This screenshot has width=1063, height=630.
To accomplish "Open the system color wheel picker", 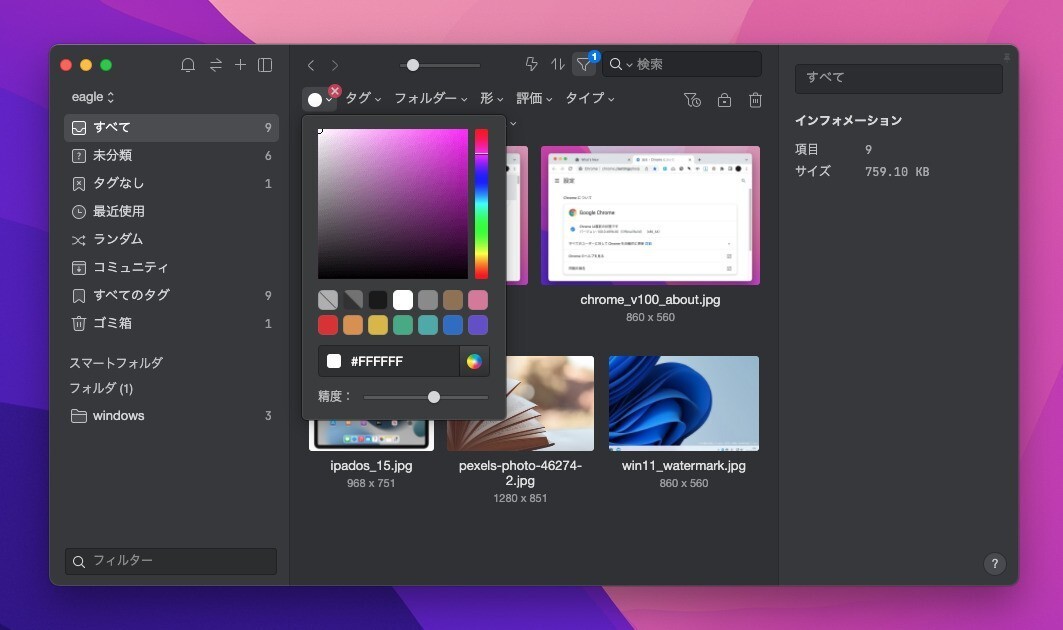I will (474, 361).
